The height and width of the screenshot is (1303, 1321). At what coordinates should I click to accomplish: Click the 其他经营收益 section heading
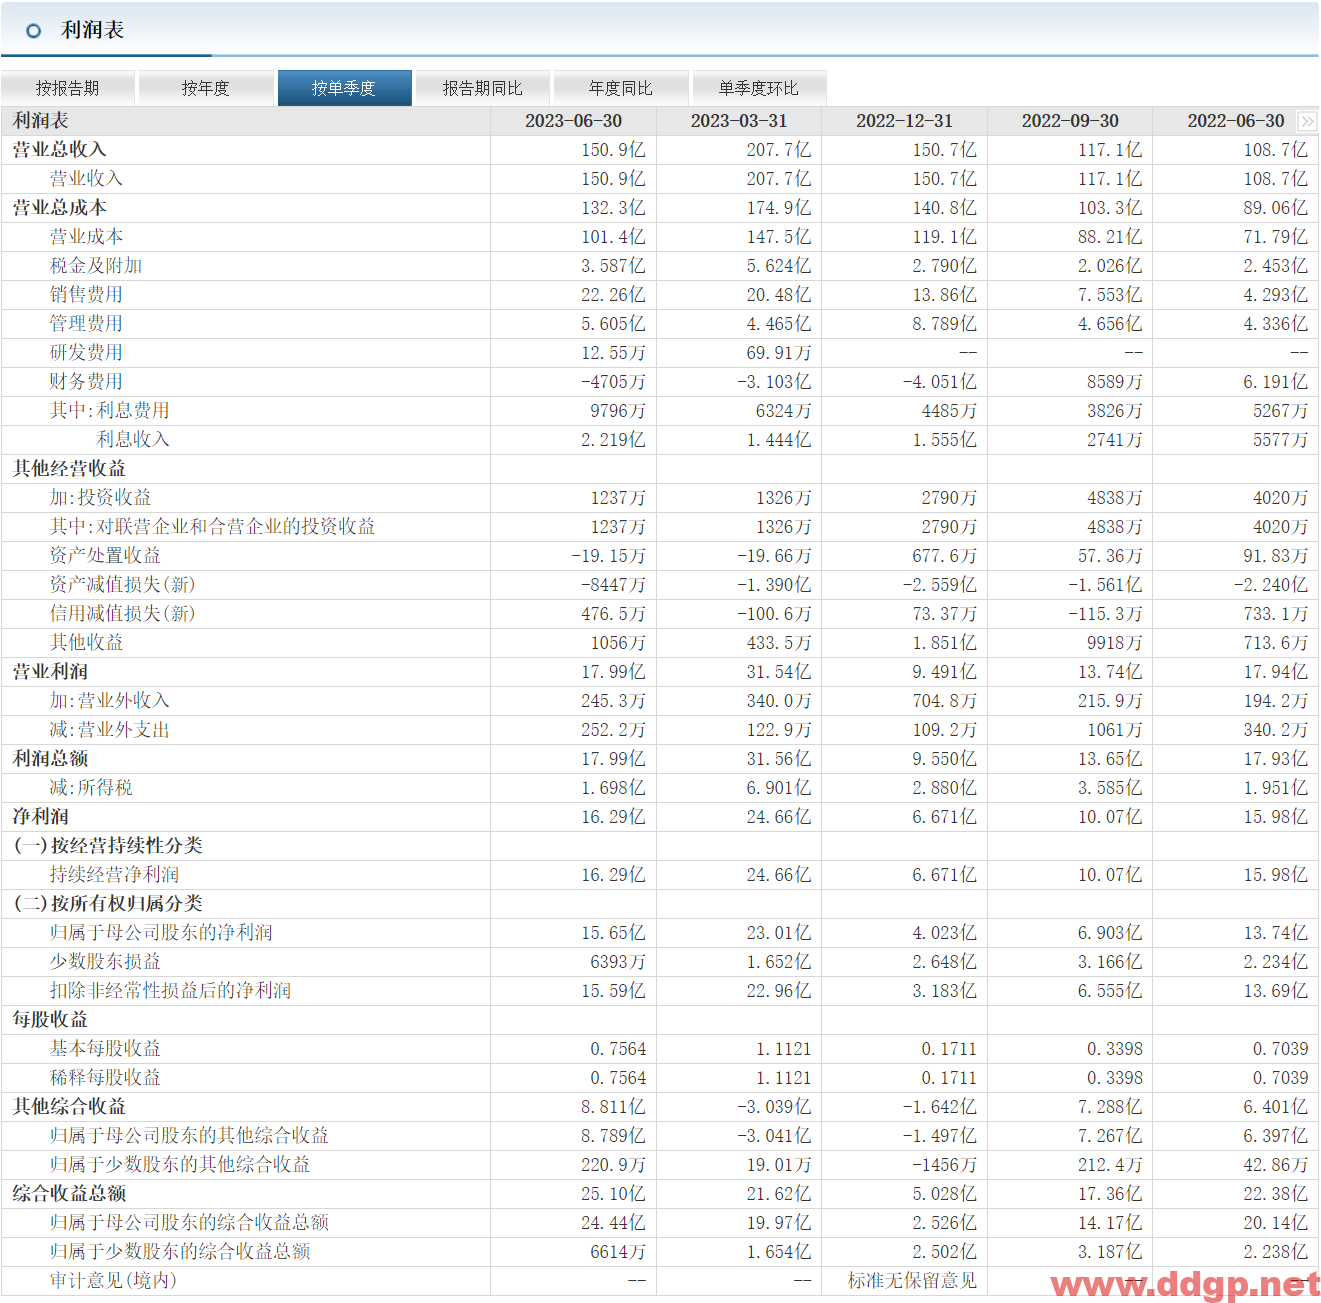pyautogui.click(x=69, y=469)
